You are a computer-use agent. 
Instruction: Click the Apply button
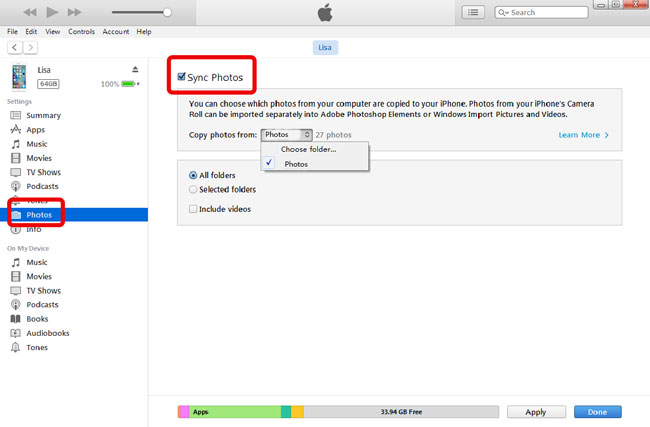[x=536, y=412]
